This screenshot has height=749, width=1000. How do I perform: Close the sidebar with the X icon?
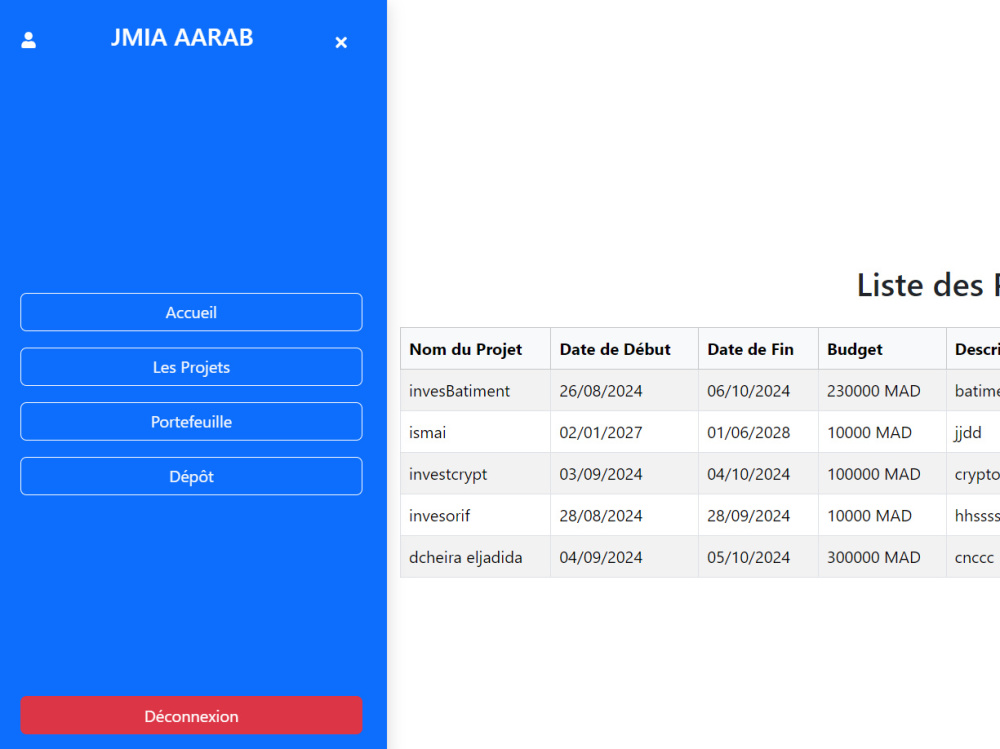(x=341, y=42)
